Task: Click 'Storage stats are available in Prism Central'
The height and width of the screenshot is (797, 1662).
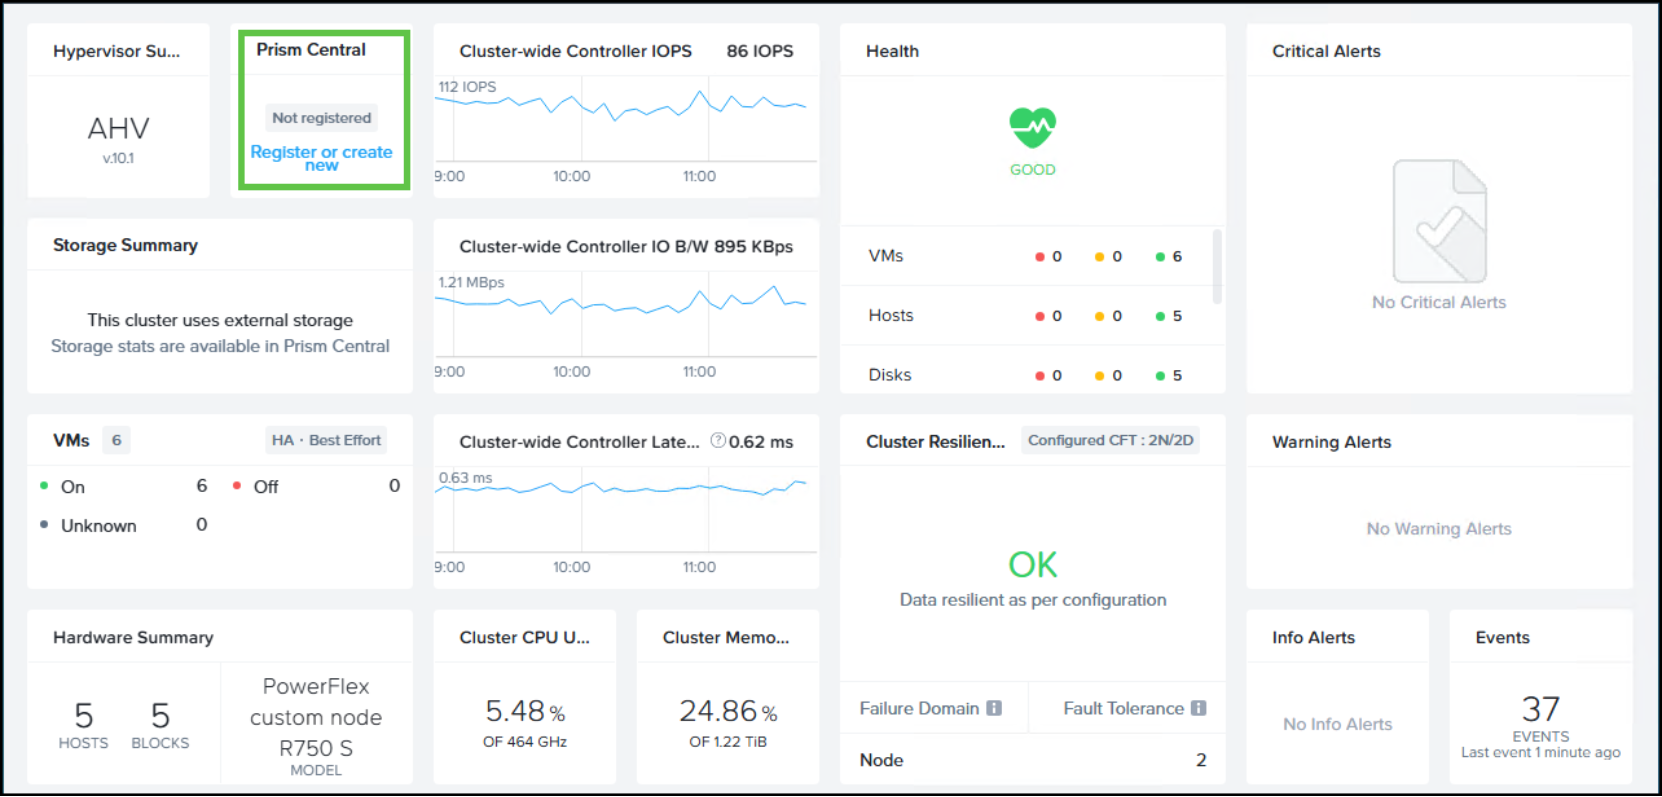Action: tap(220, 346)
